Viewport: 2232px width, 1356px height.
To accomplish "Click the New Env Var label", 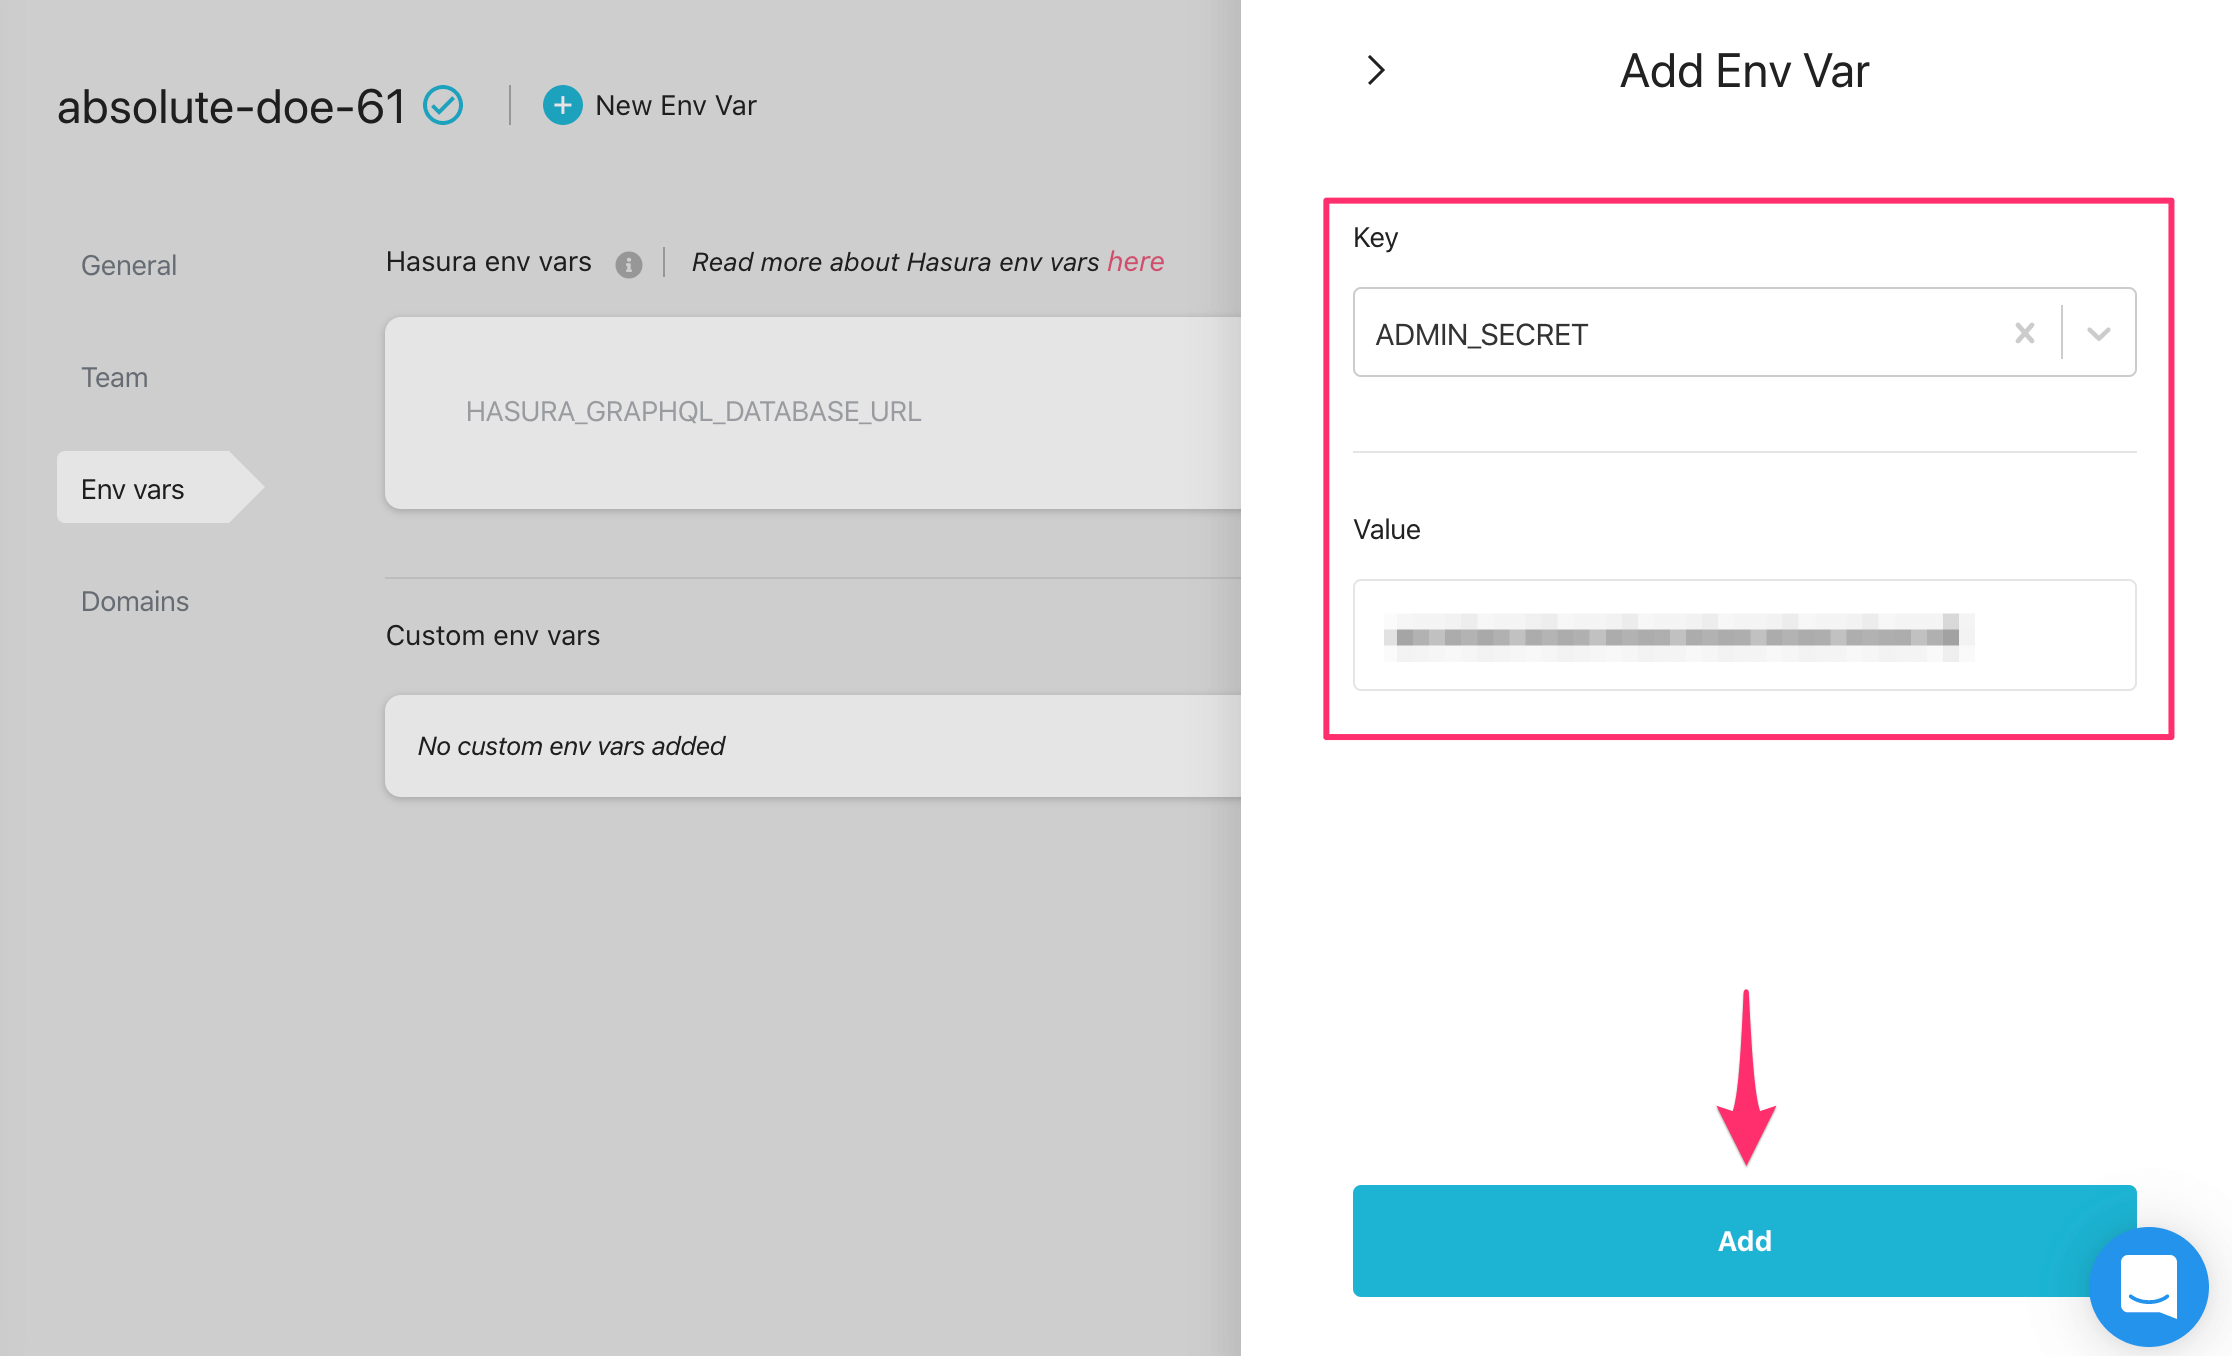I will [676, 105].
